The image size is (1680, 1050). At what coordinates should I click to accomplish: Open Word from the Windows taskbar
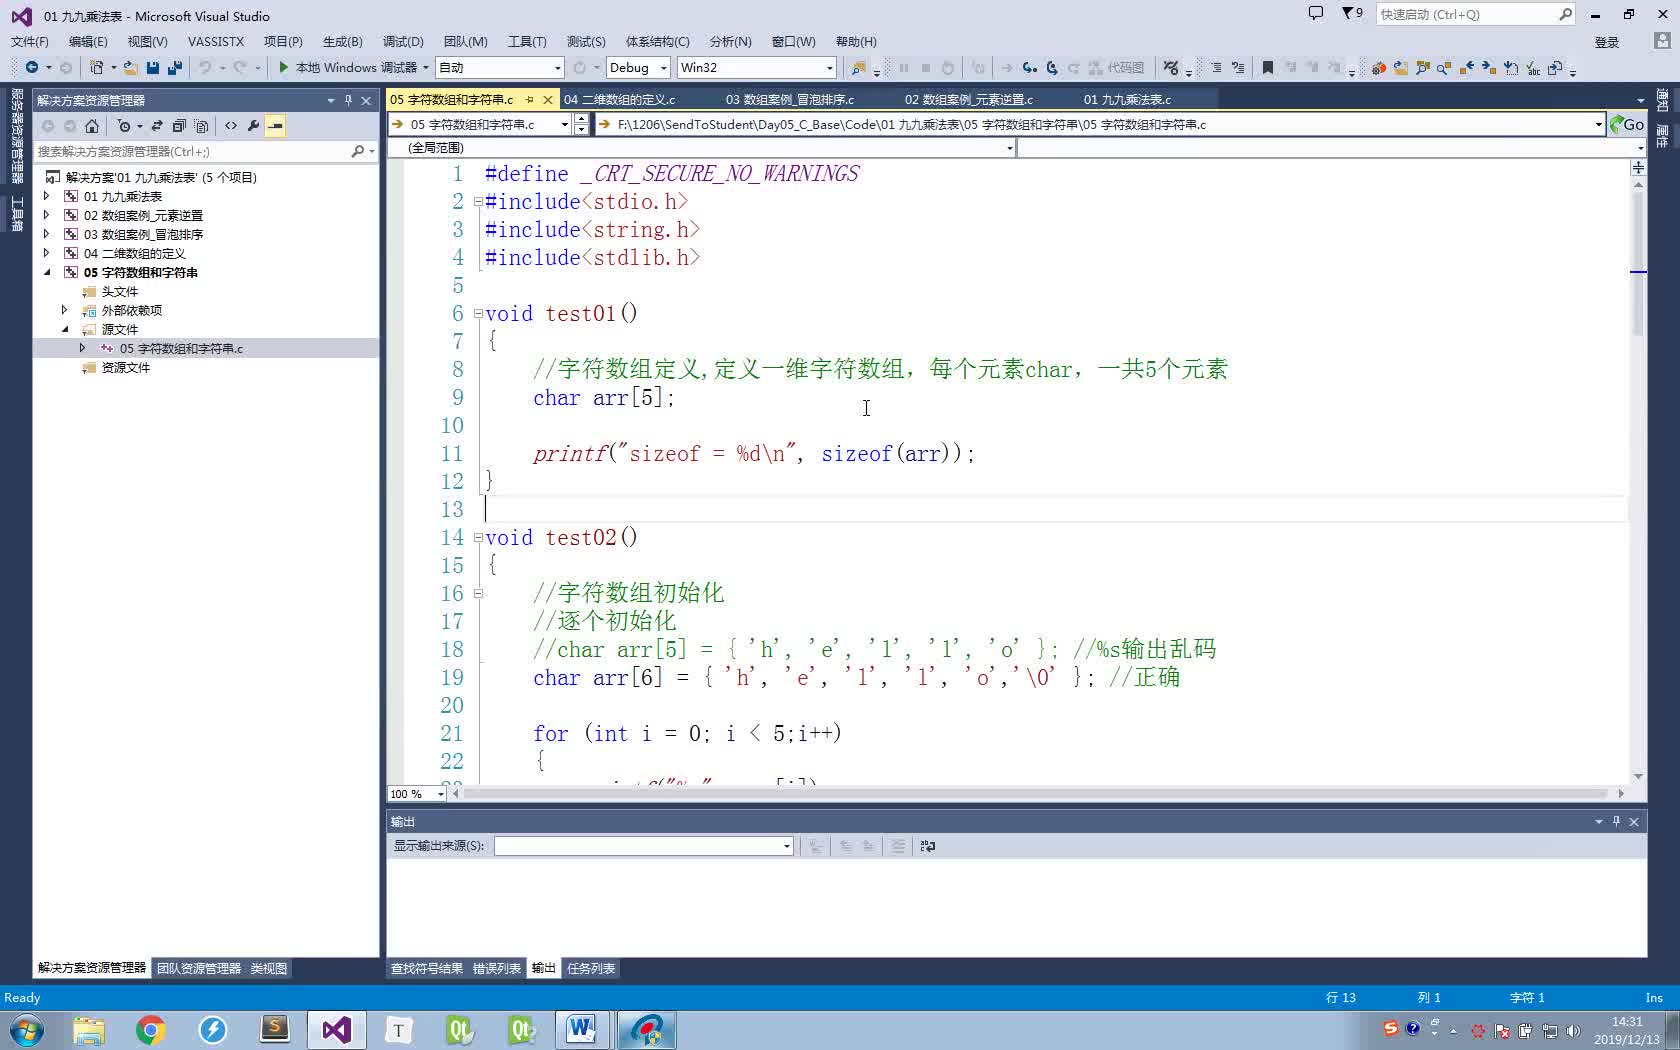582,1030
